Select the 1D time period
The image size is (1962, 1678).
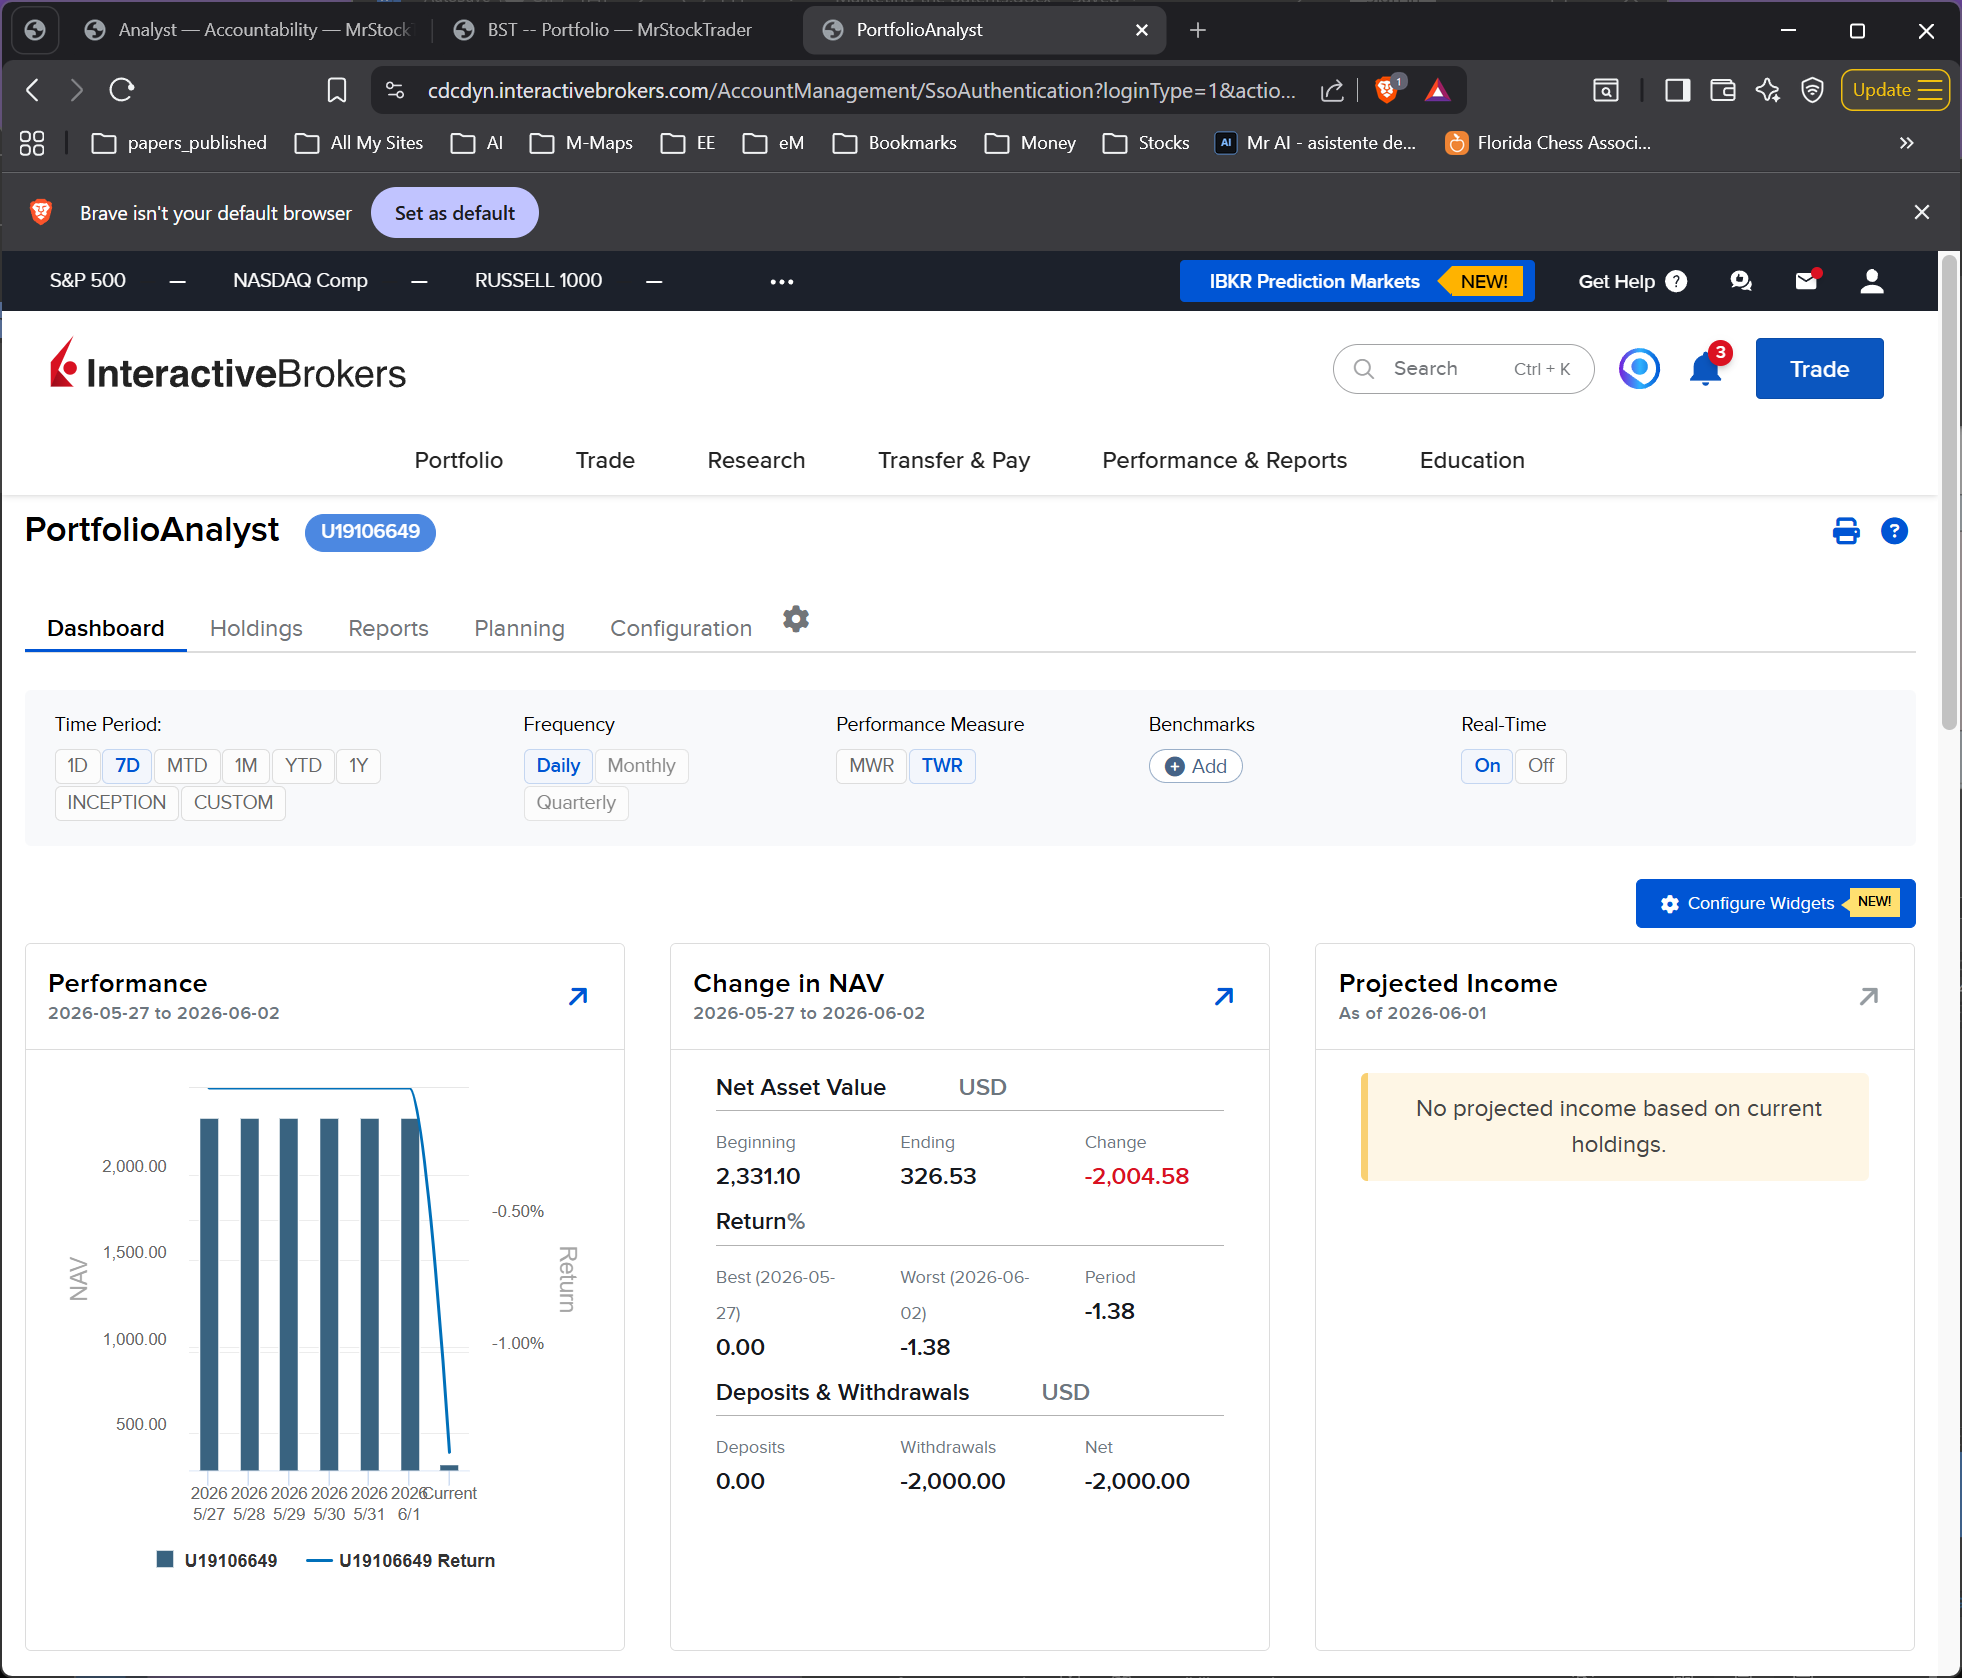tap(77, 766)
